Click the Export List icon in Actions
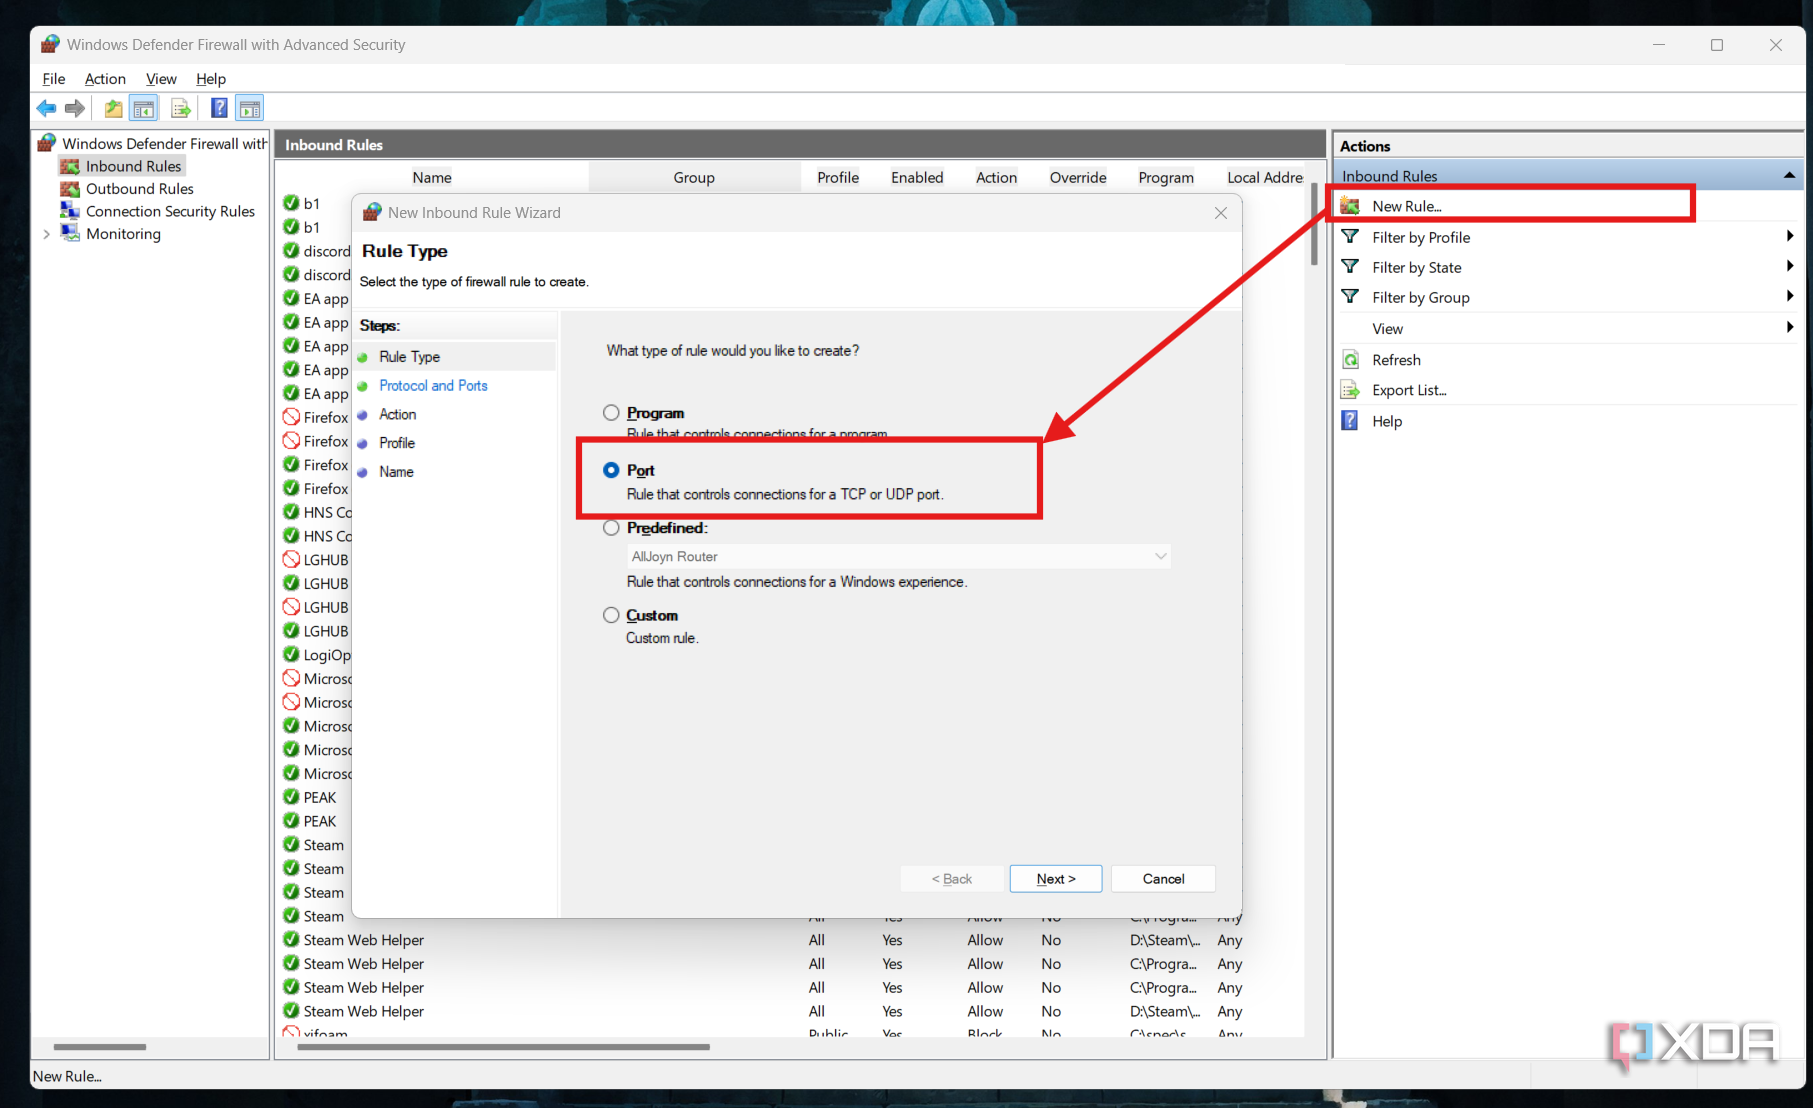The image size is (1813, 1108). coord(1350,390)
